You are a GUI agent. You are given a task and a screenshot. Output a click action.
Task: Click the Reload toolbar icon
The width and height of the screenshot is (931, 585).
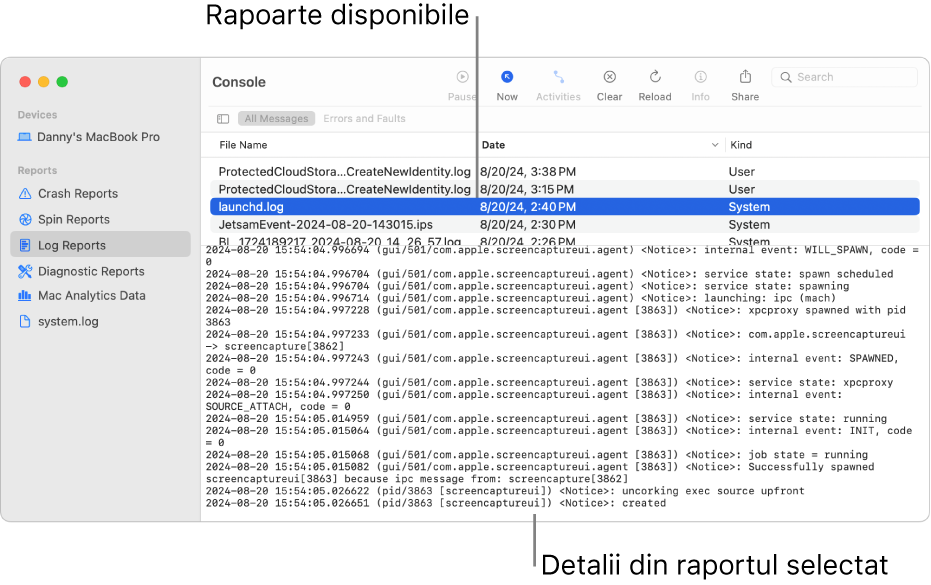(x=655, y=77)
